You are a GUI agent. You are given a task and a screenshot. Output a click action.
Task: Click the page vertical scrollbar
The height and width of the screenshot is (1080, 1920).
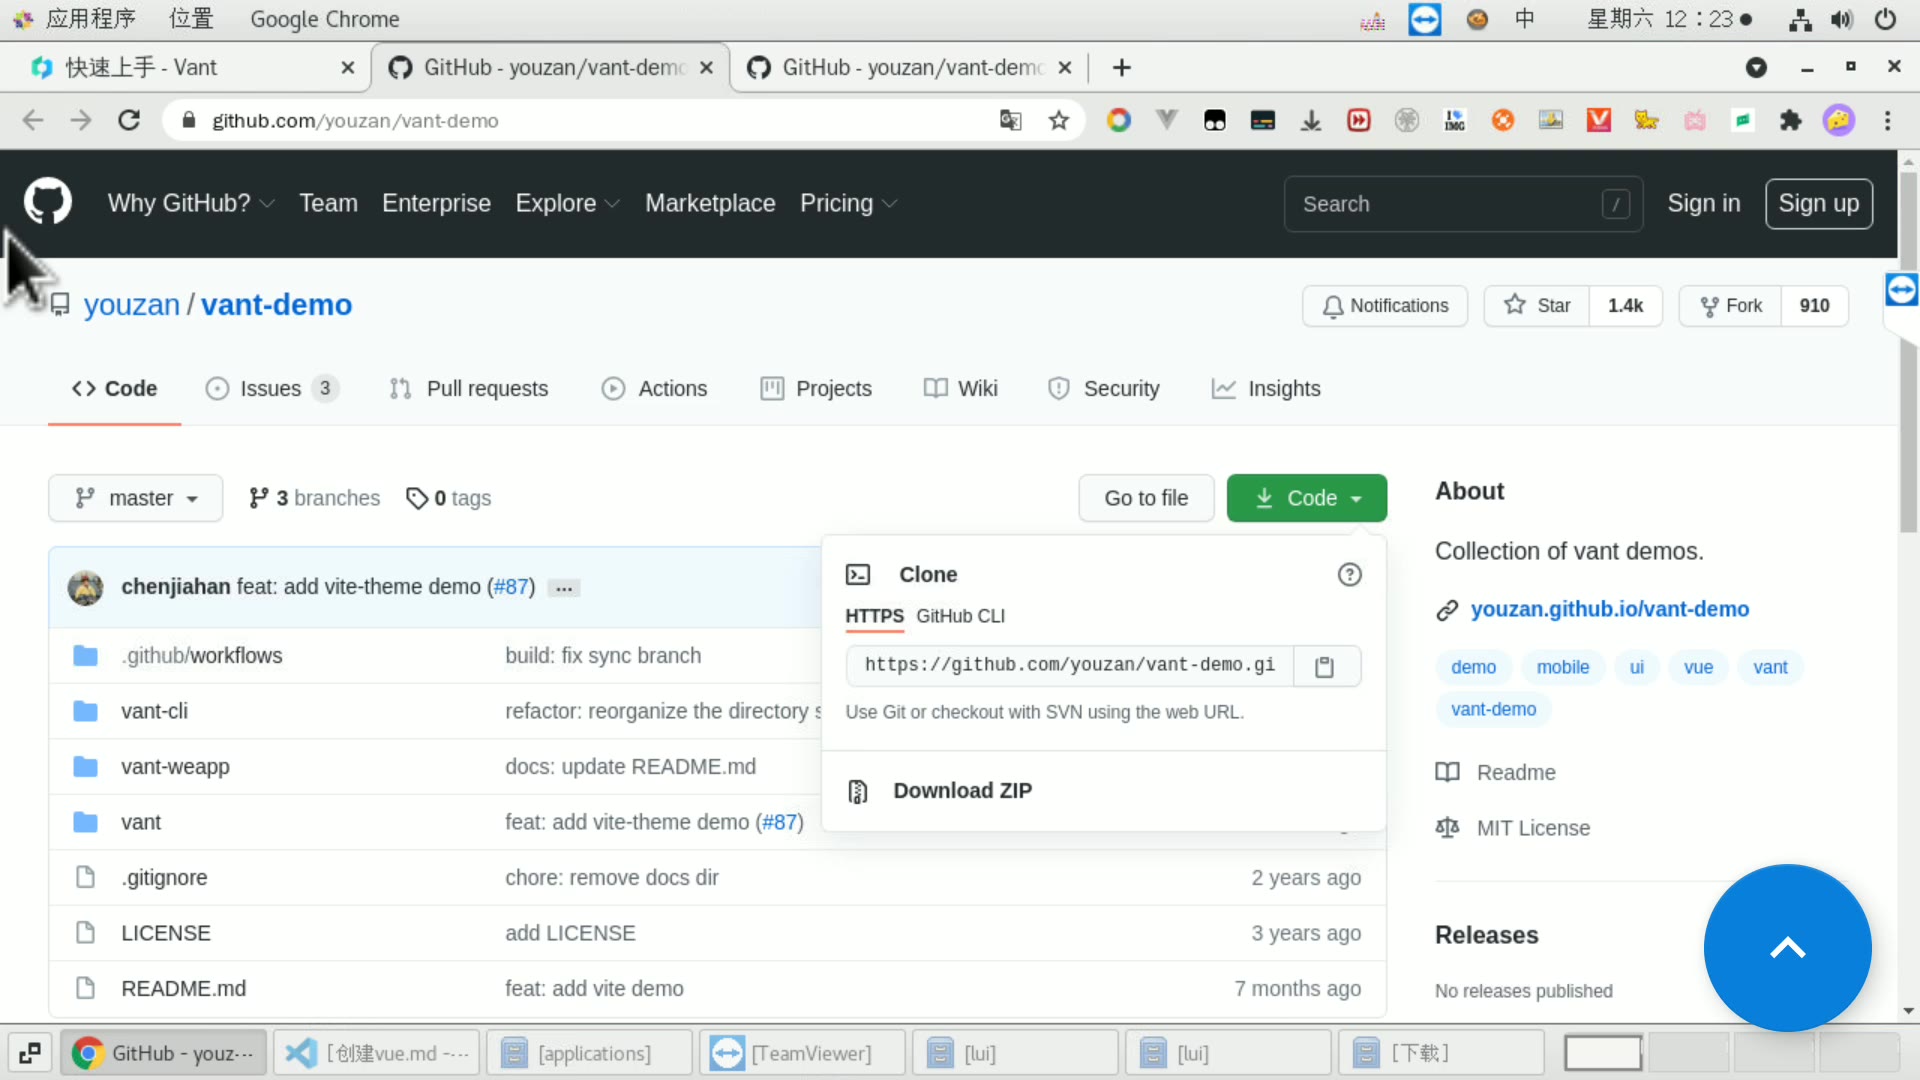[x=1908, y=350]
